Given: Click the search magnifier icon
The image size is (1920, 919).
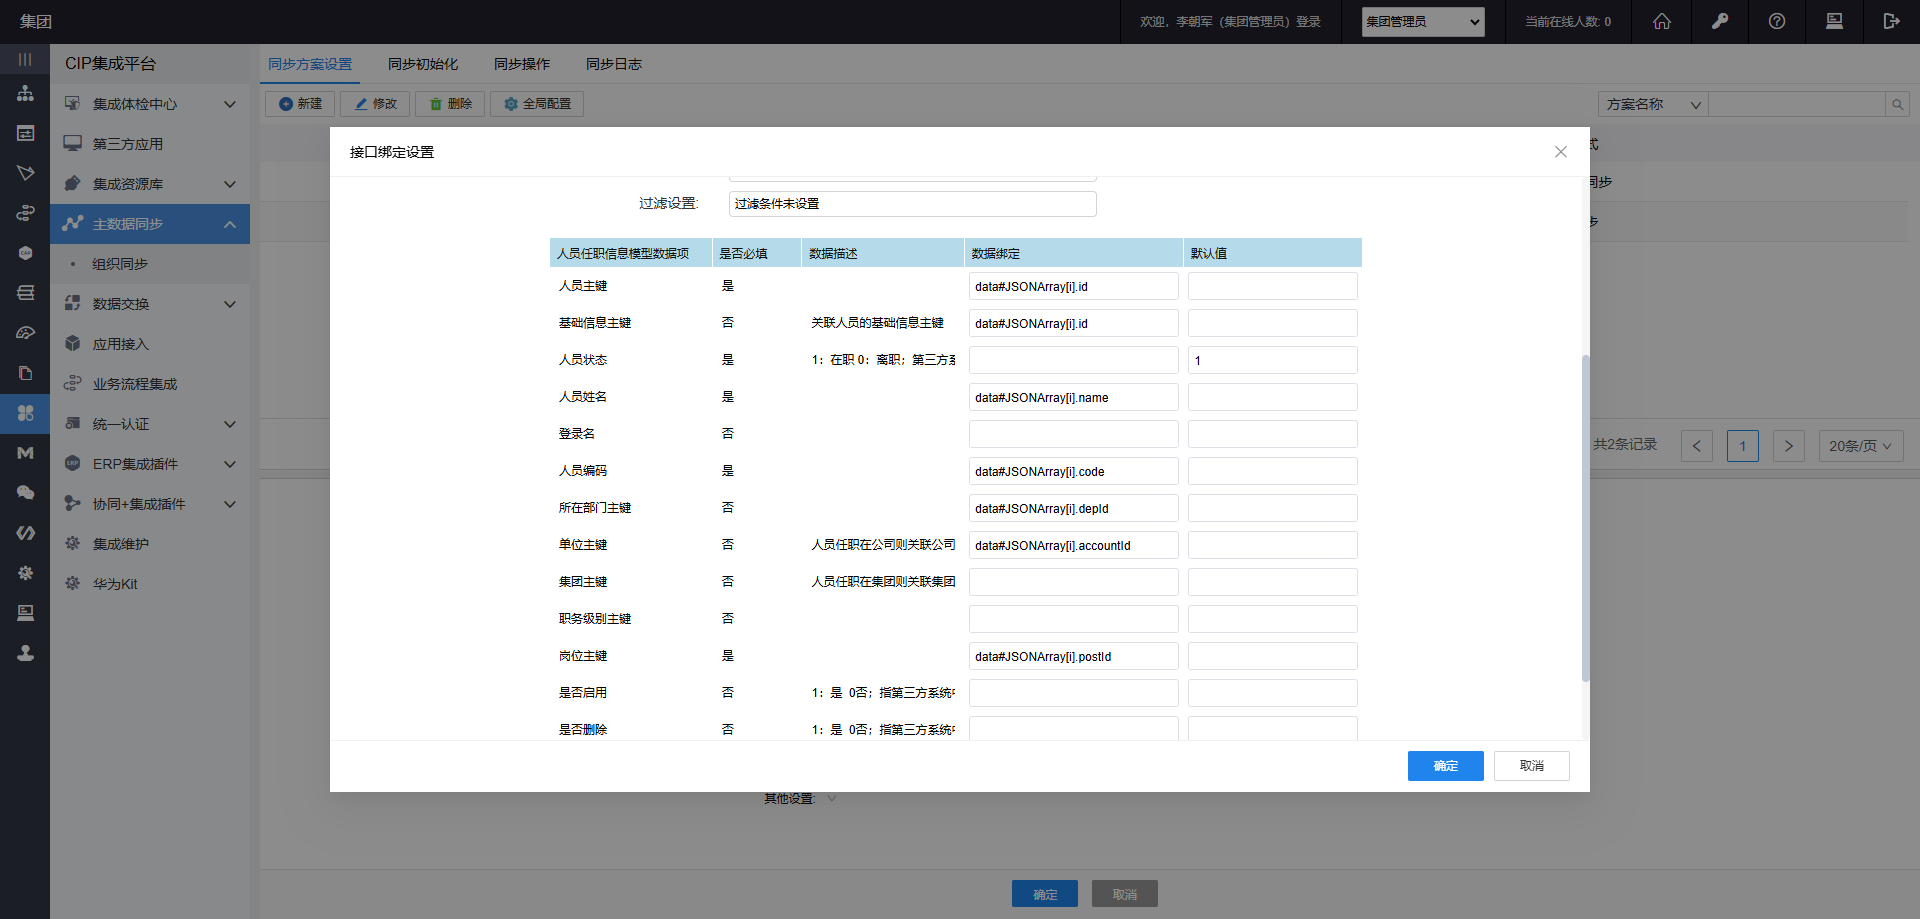Looking at the screenshot, I should [1897, 104].
